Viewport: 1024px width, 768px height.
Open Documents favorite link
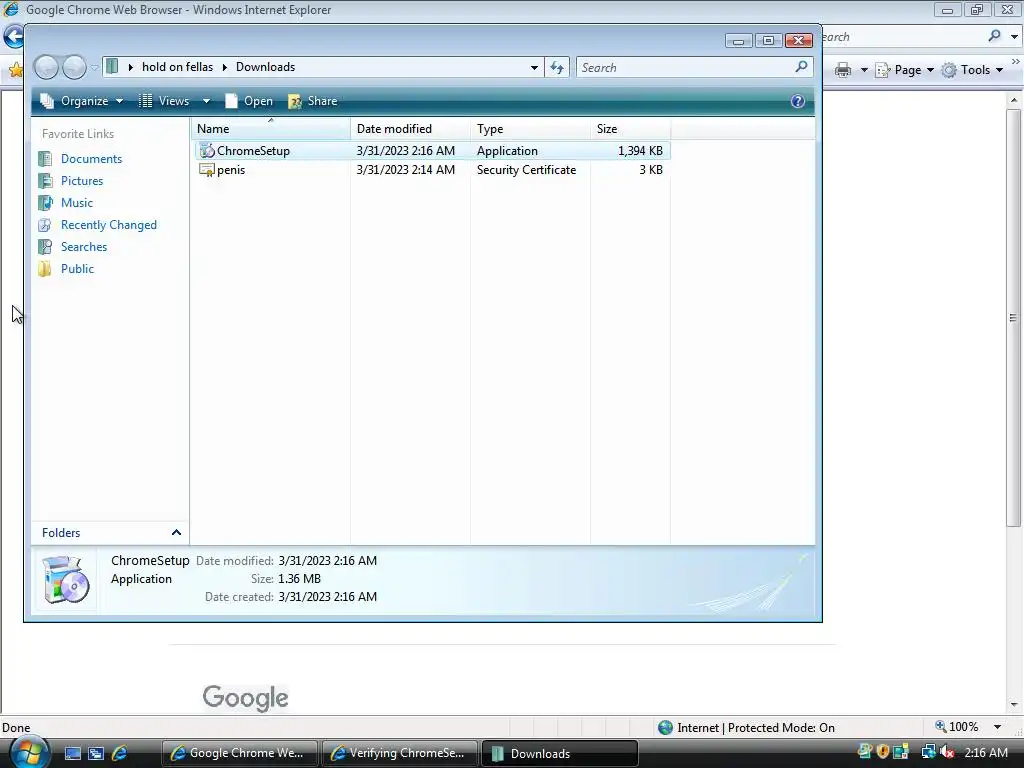click(x=91, y=159)
